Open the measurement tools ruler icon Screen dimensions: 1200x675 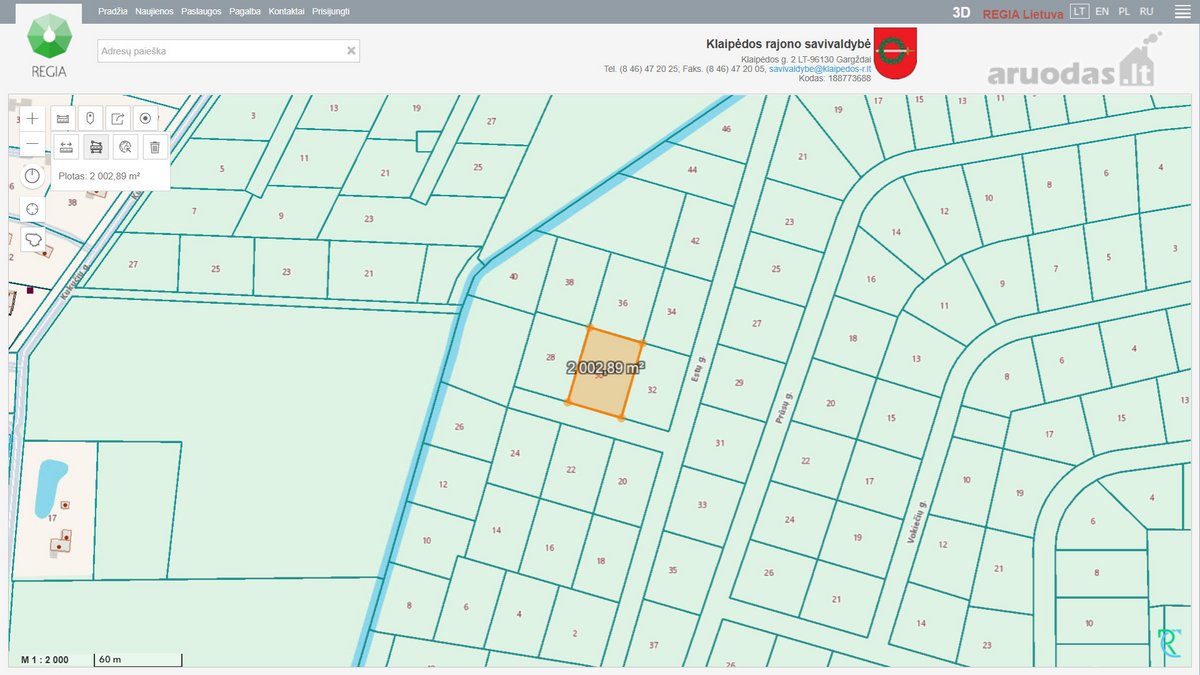click(x=63, y=118)
